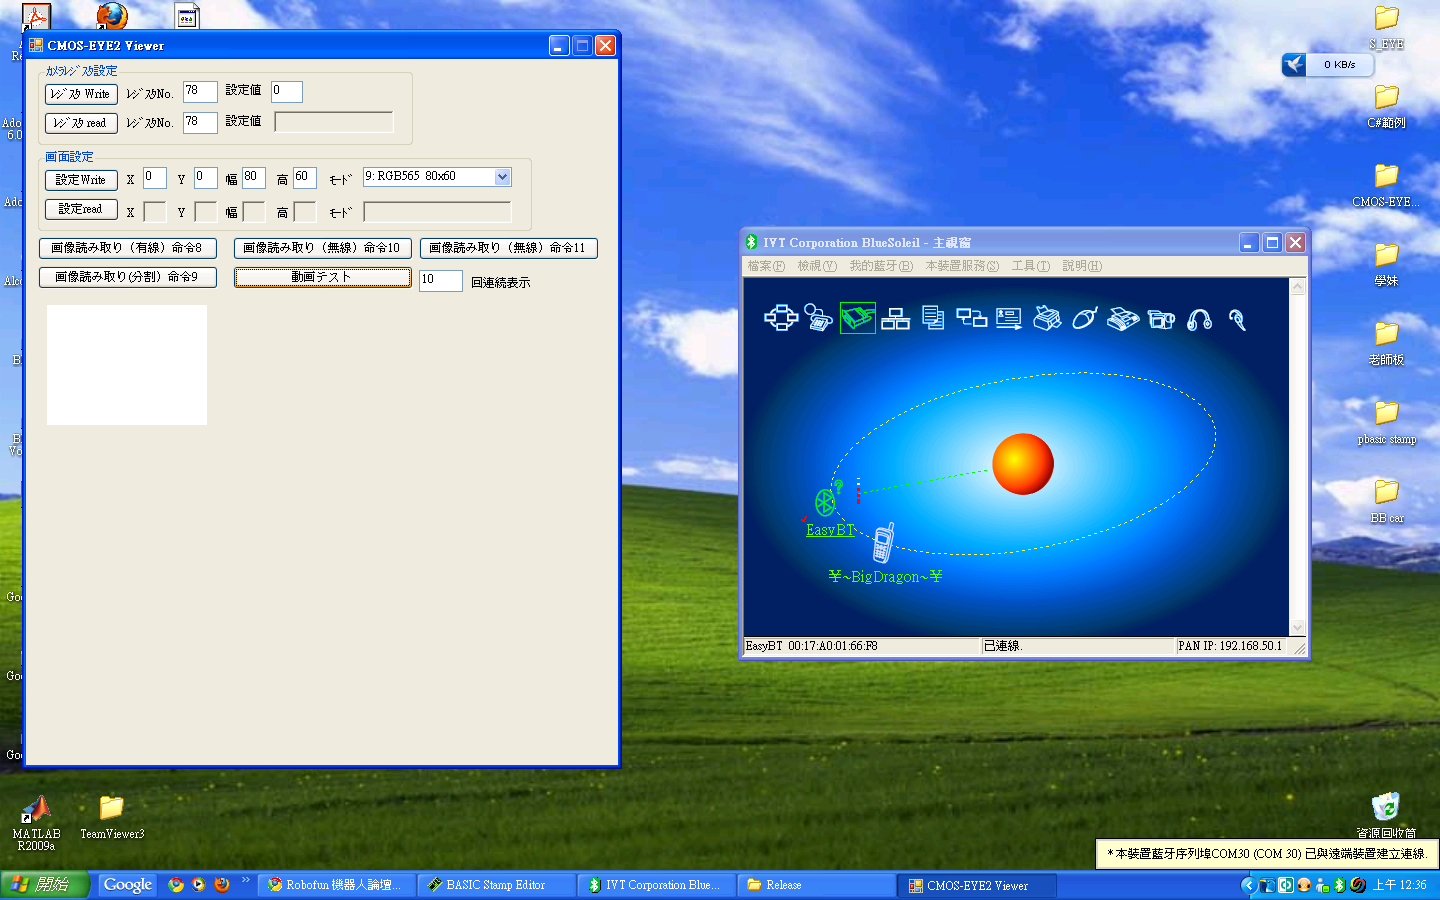This screenshot has width=1440, height=900.
Task: Click 画像読み取り(分割)命令9 button
Action: (x=128, y=277)
